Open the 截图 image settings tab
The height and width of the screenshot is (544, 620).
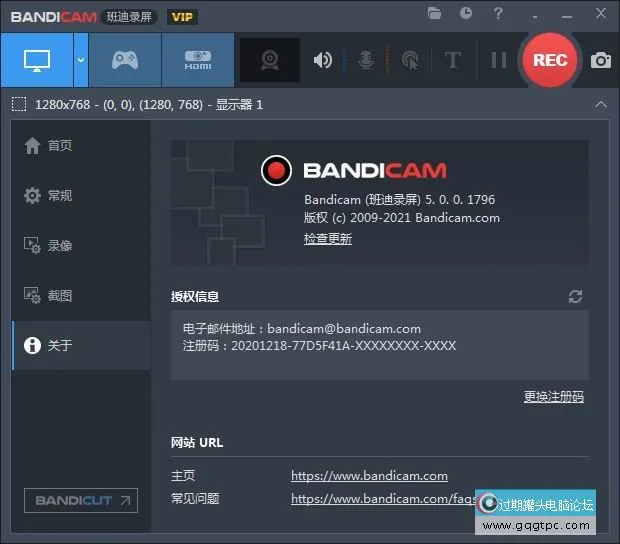81,295
